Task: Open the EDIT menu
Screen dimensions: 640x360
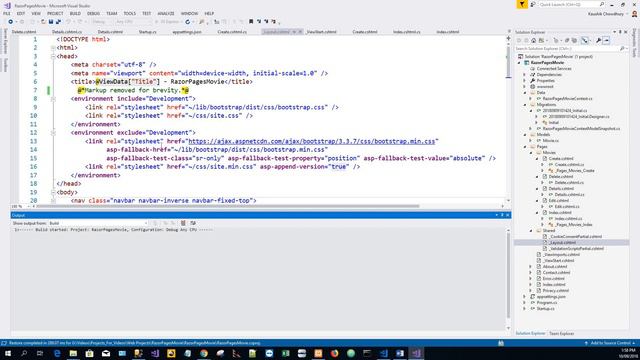Action: [x=21, y=13]
